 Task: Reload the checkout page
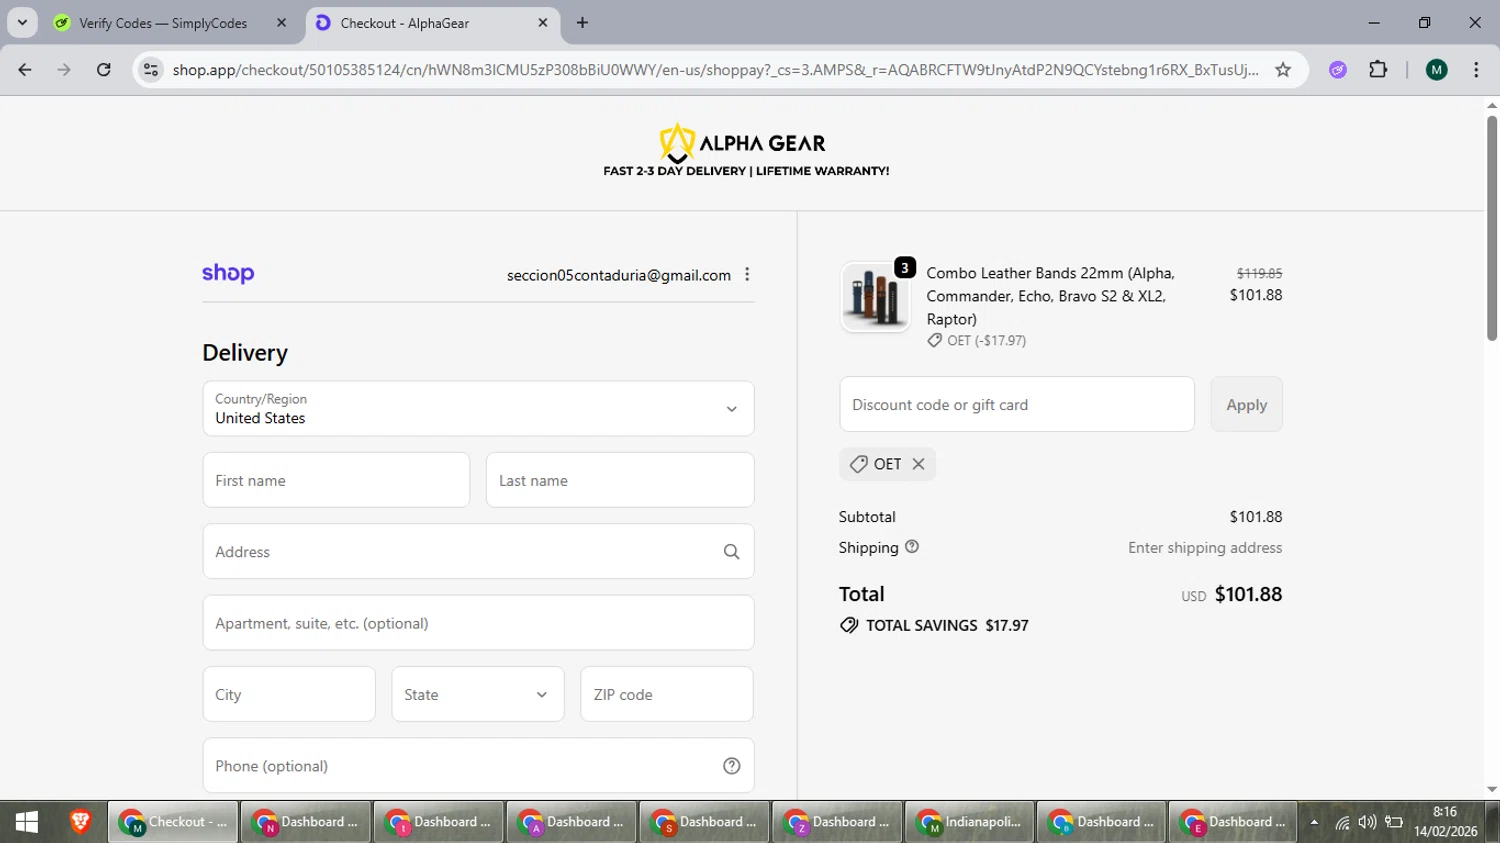tap(104, 70)
